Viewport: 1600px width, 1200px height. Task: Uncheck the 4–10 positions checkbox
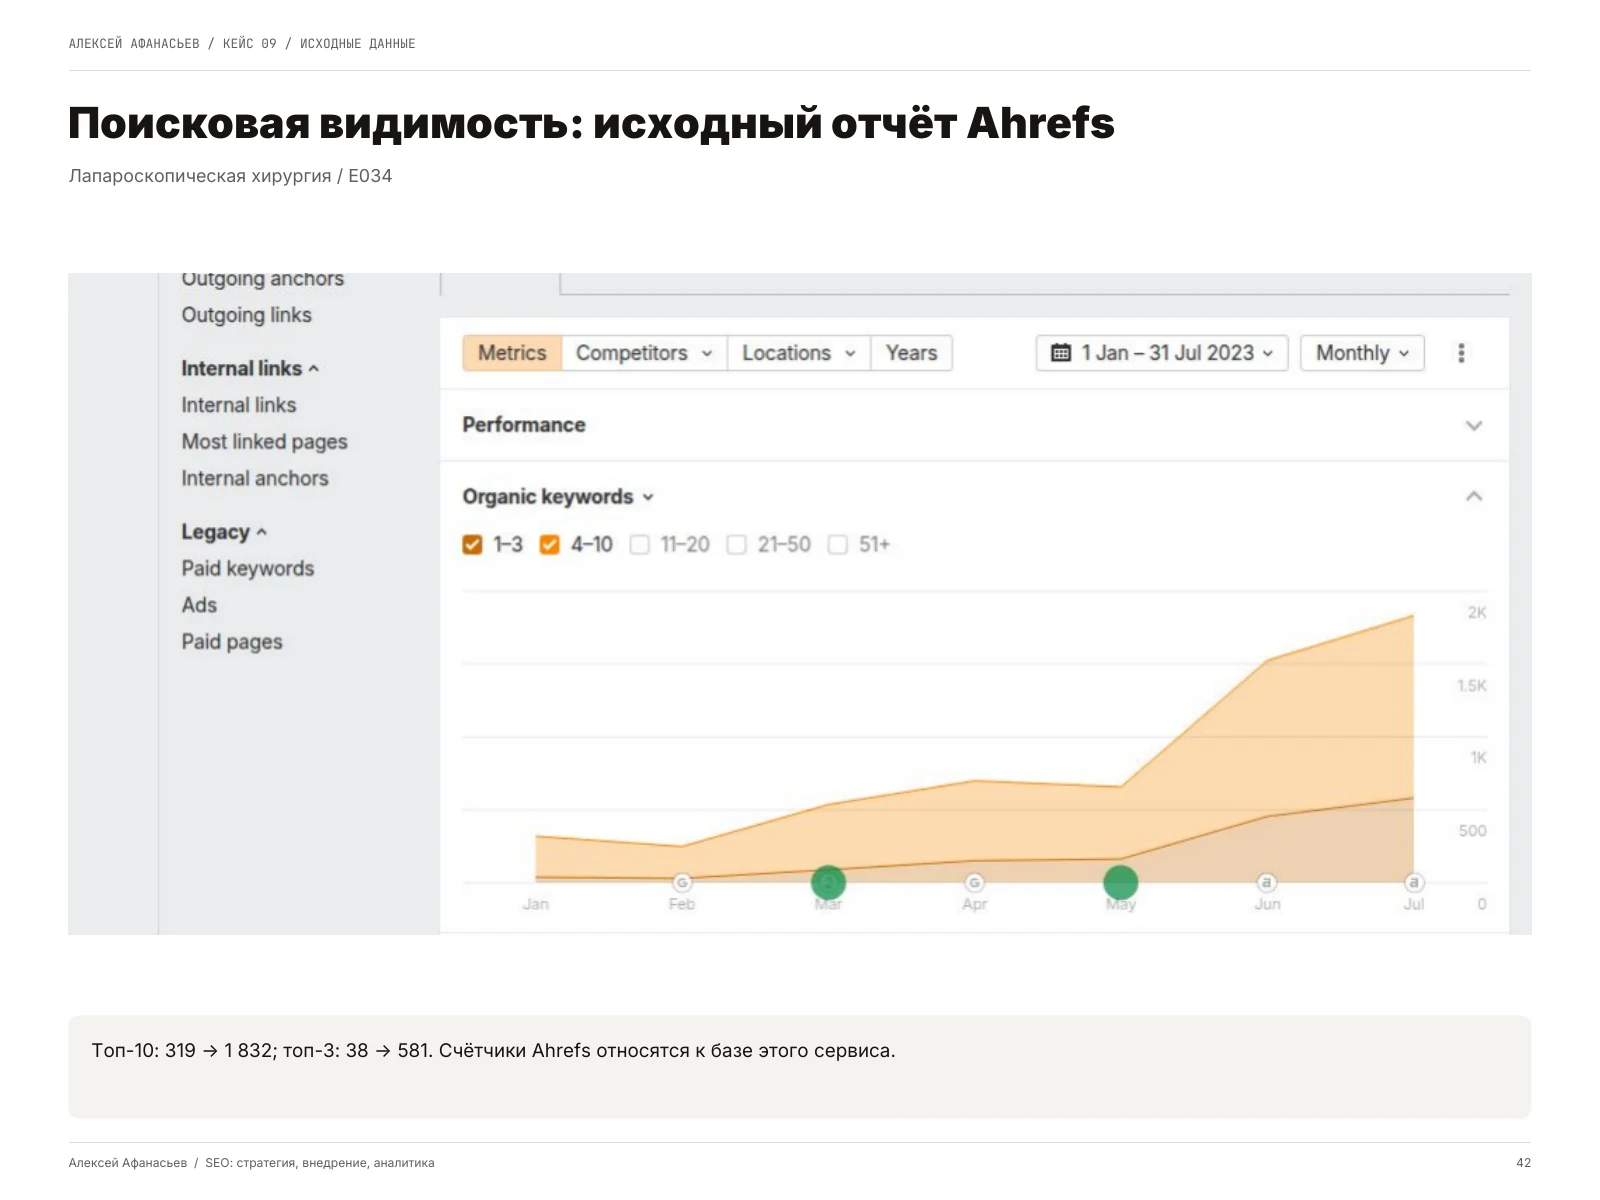[x=549, y=544]
